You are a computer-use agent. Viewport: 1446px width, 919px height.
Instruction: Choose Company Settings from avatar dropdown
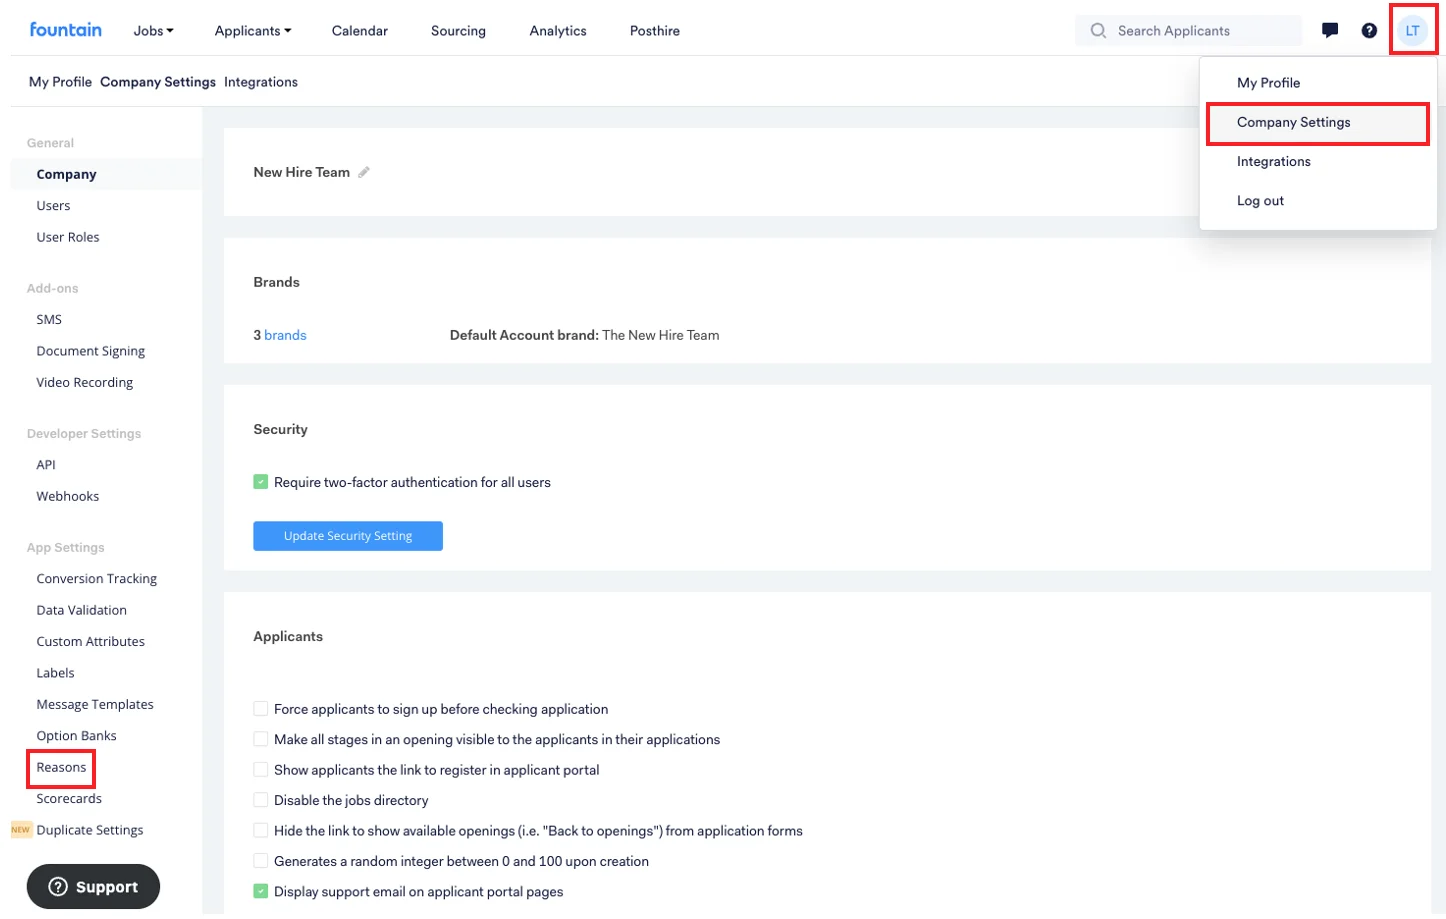point(1293,122)
